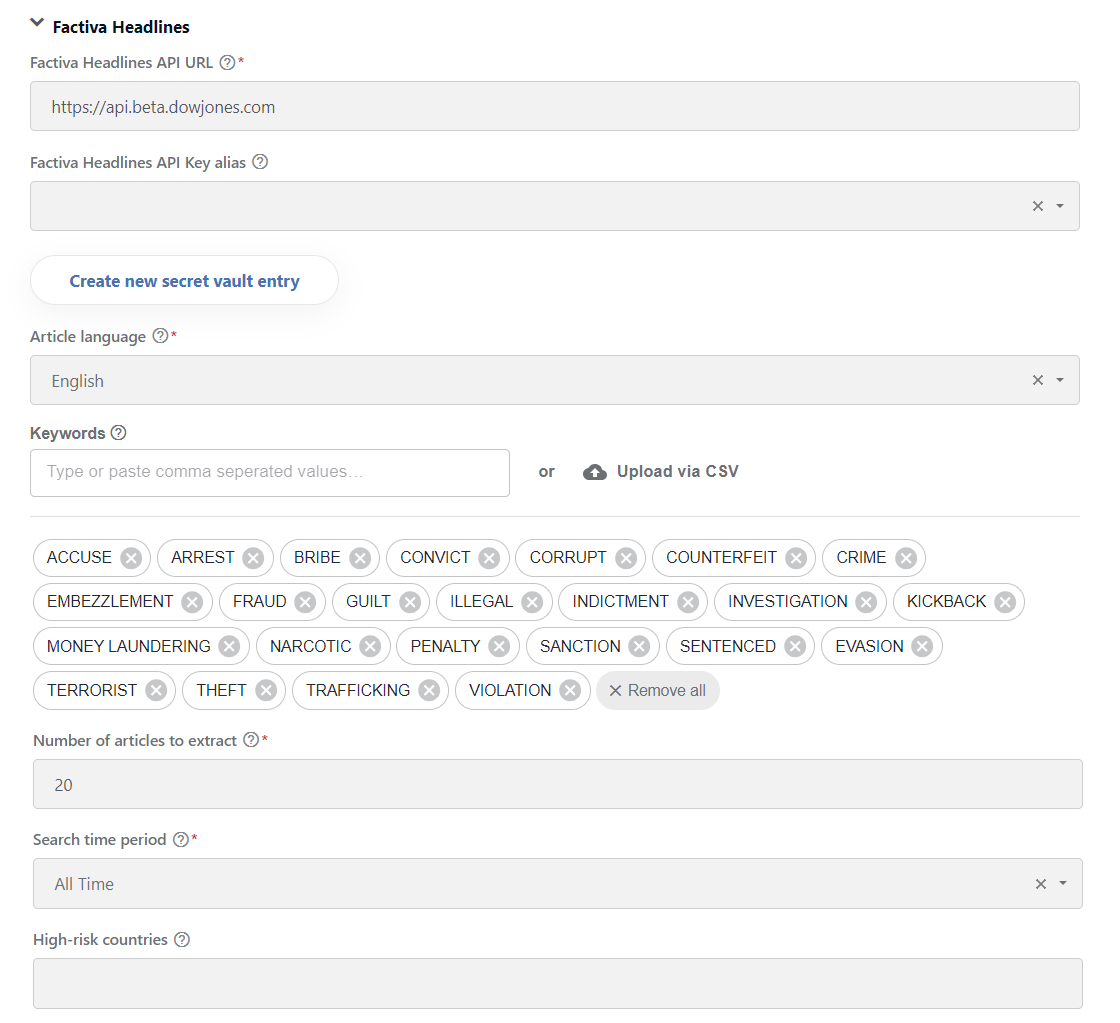Focus the Keywords comma separated input

[x=270, y=472]
